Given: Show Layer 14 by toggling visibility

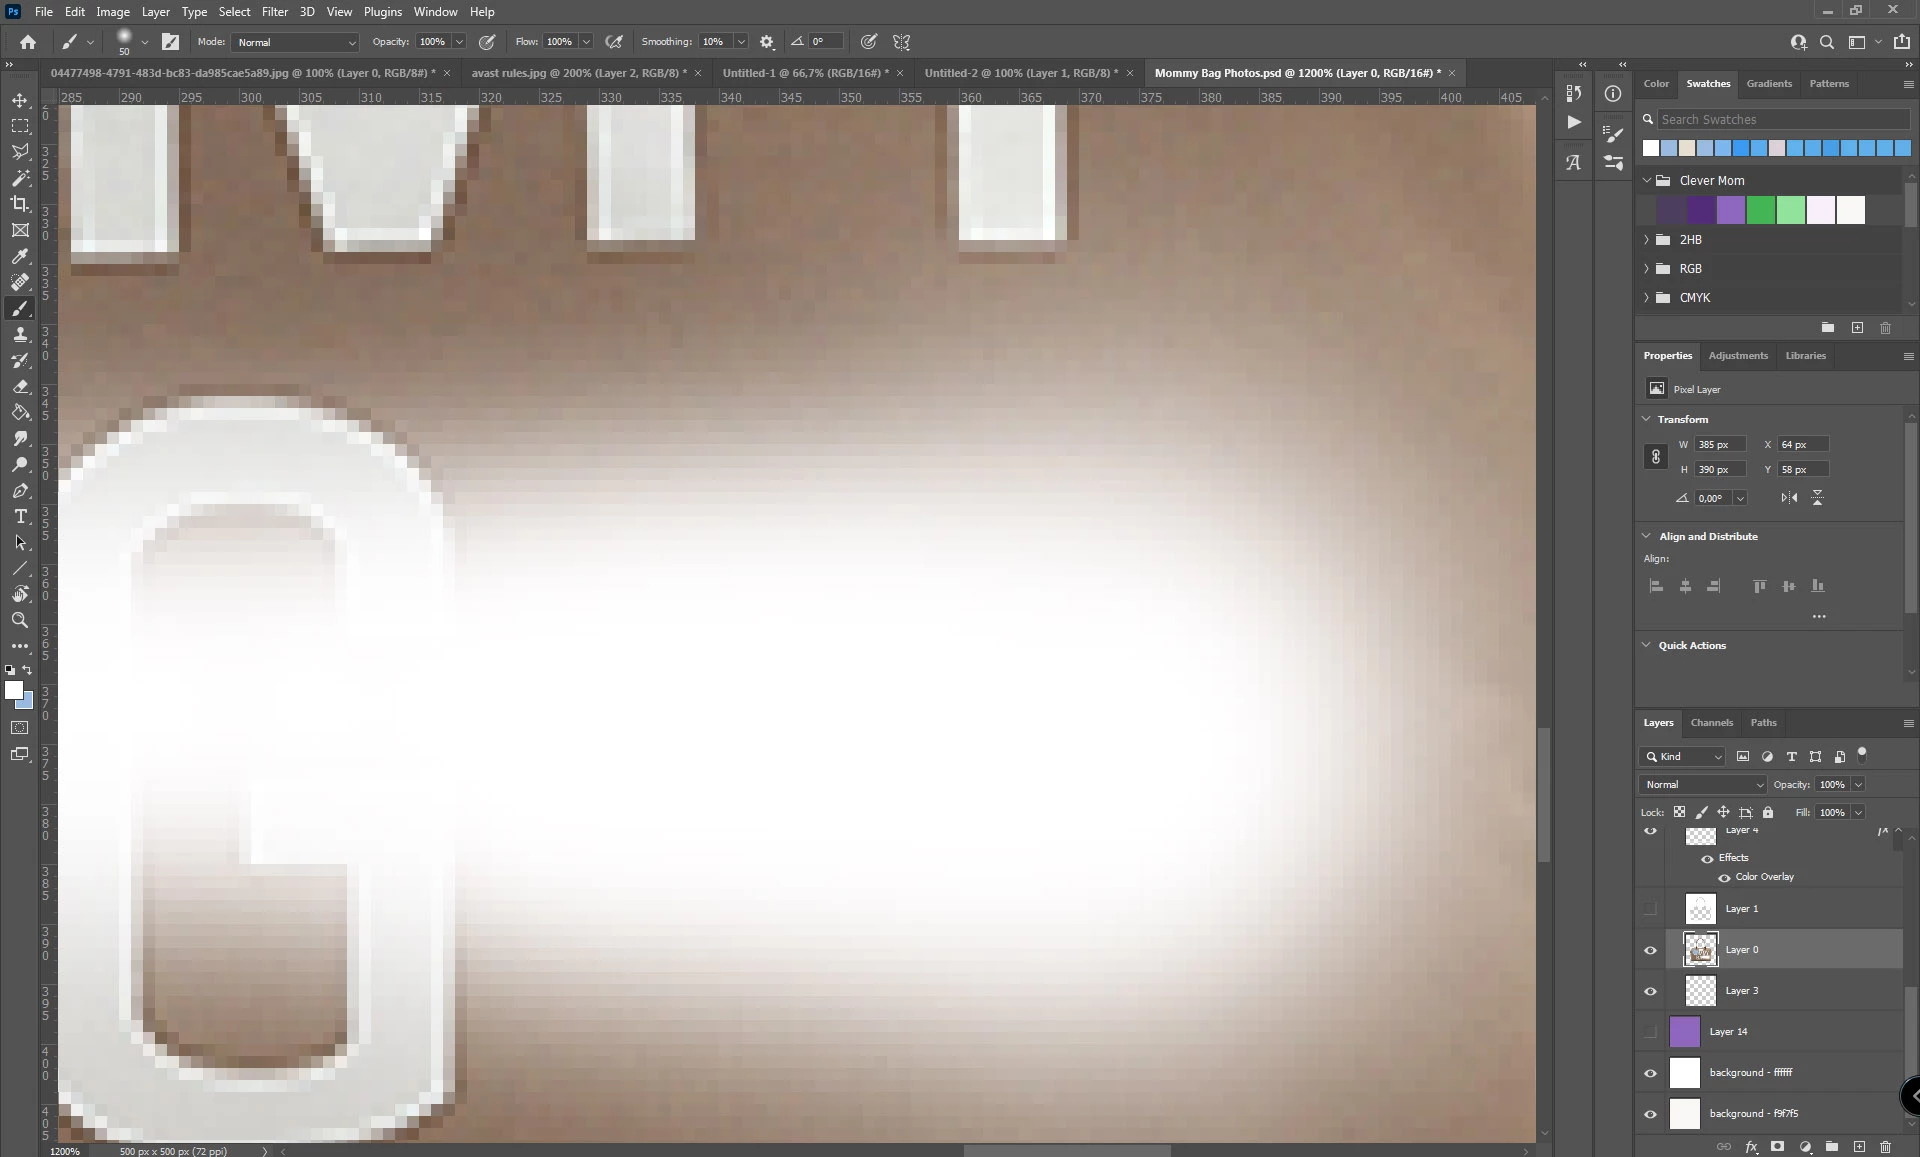Looking at the screenshot, I should pos(1650,1032).
